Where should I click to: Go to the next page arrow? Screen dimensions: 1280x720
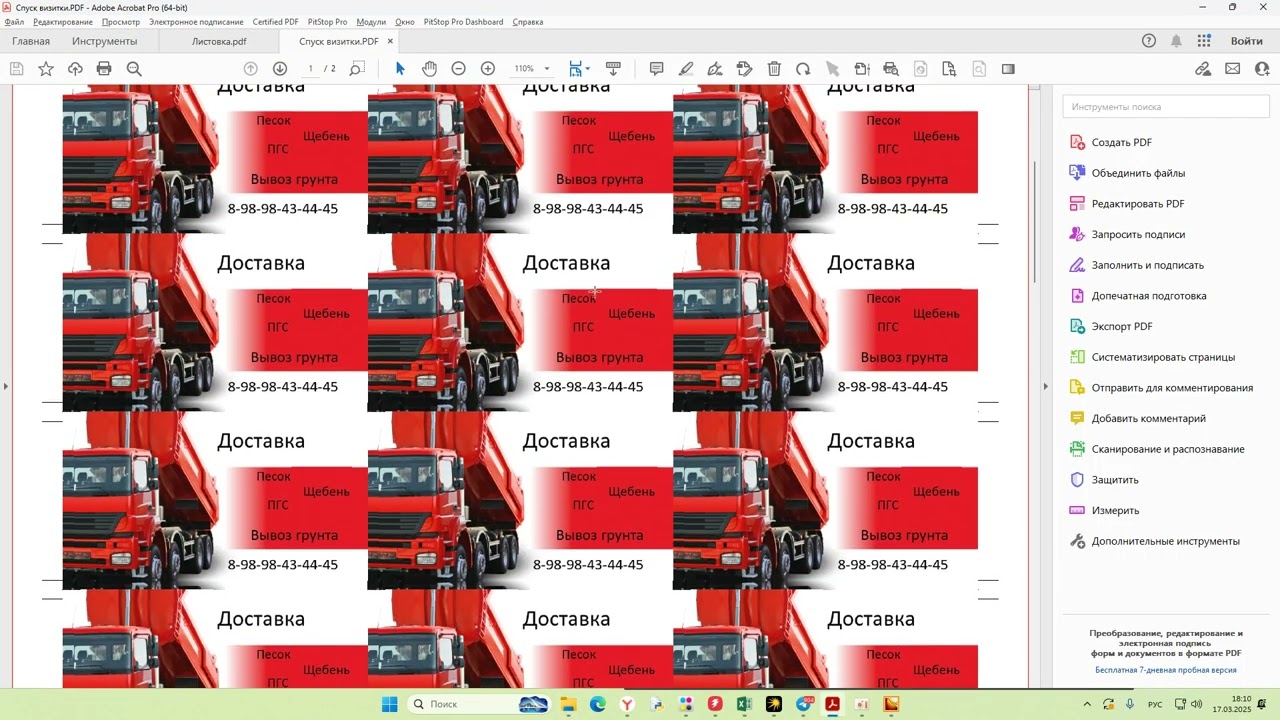coord(280,69)
